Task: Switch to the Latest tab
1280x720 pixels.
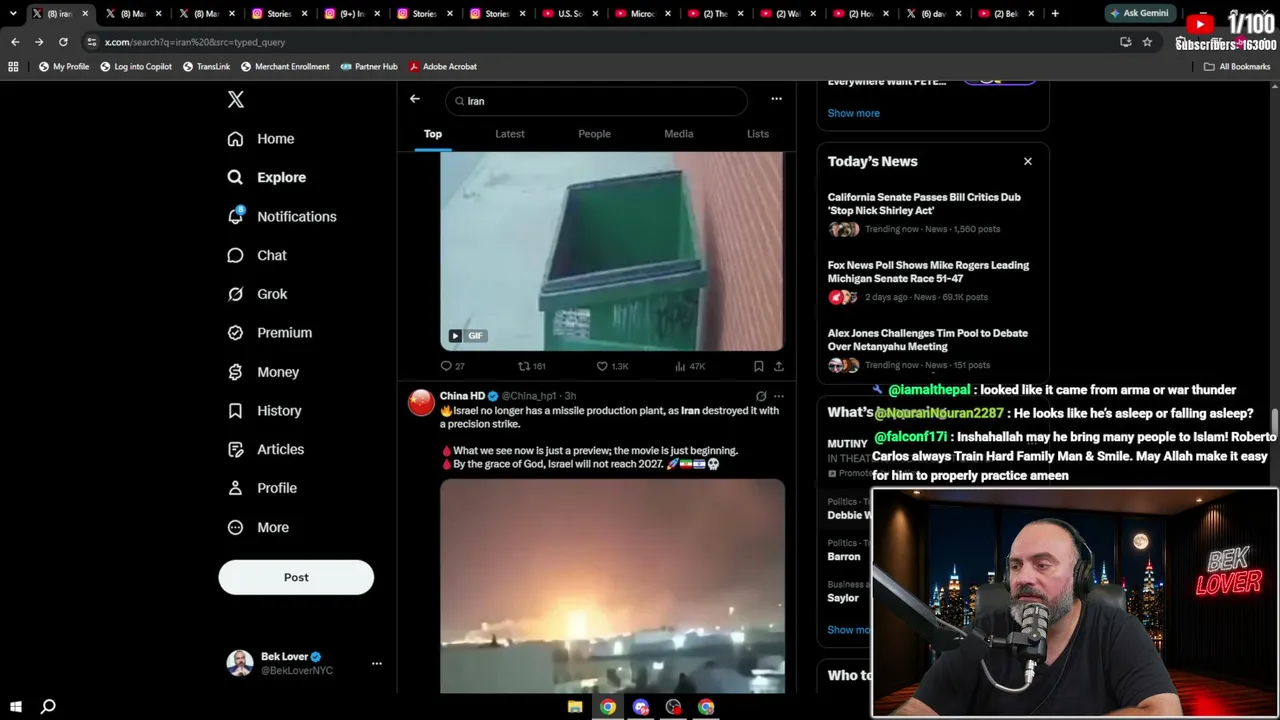Action: coord(510,134)
